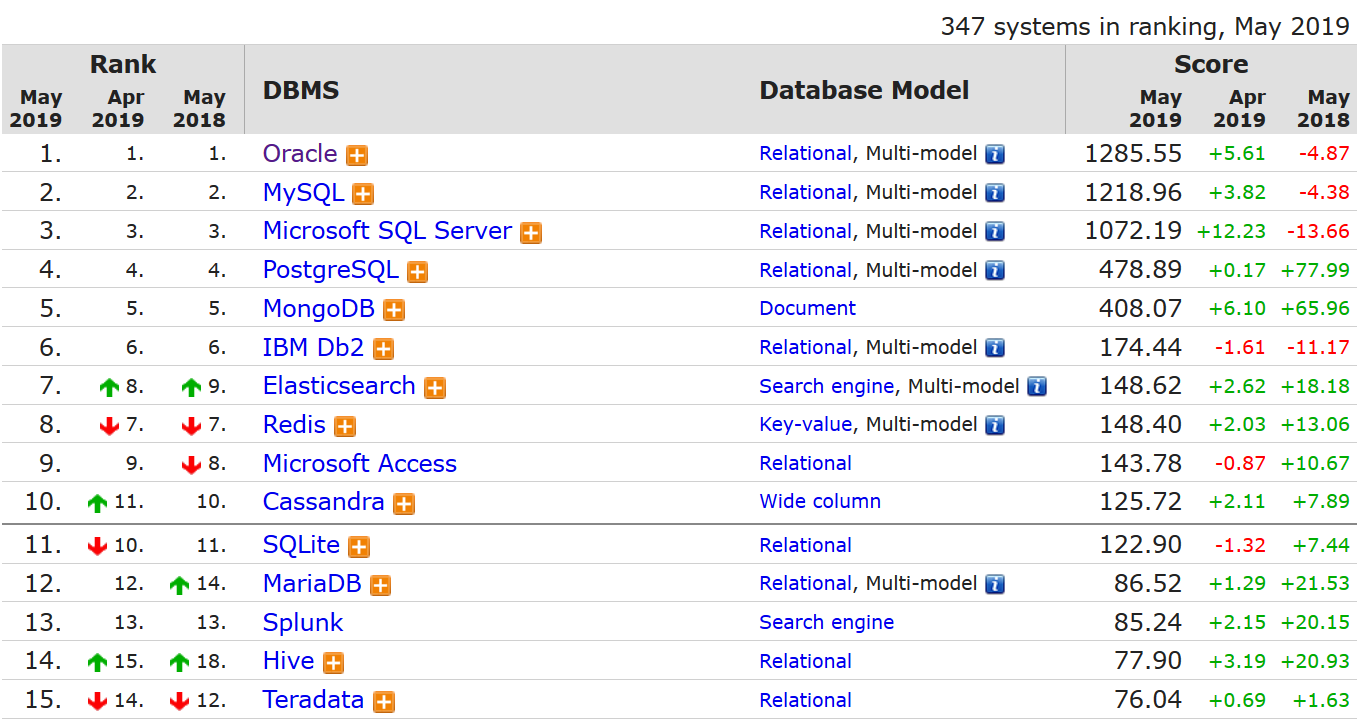This screenshot has height=727, width=1371.
Task: Open the MongoDB link
Action: [x=319, y=308]
